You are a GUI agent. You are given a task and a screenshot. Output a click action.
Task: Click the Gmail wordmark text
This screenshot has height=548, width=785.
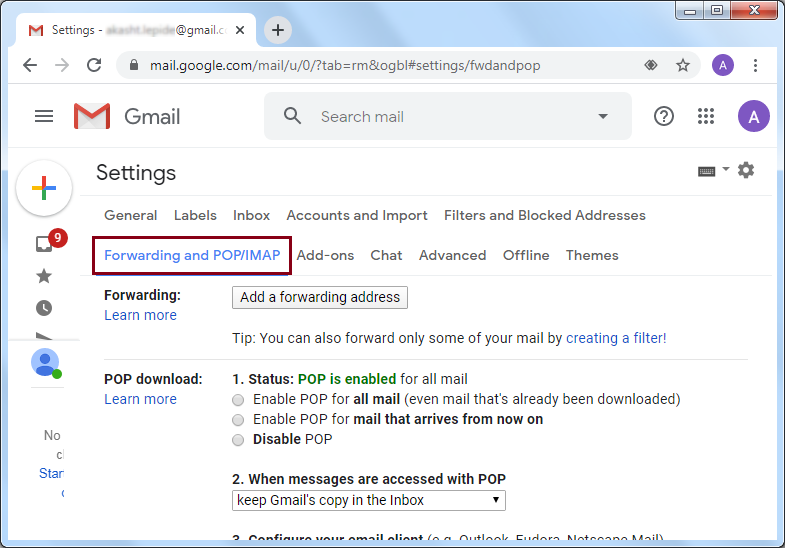(152, 117)
